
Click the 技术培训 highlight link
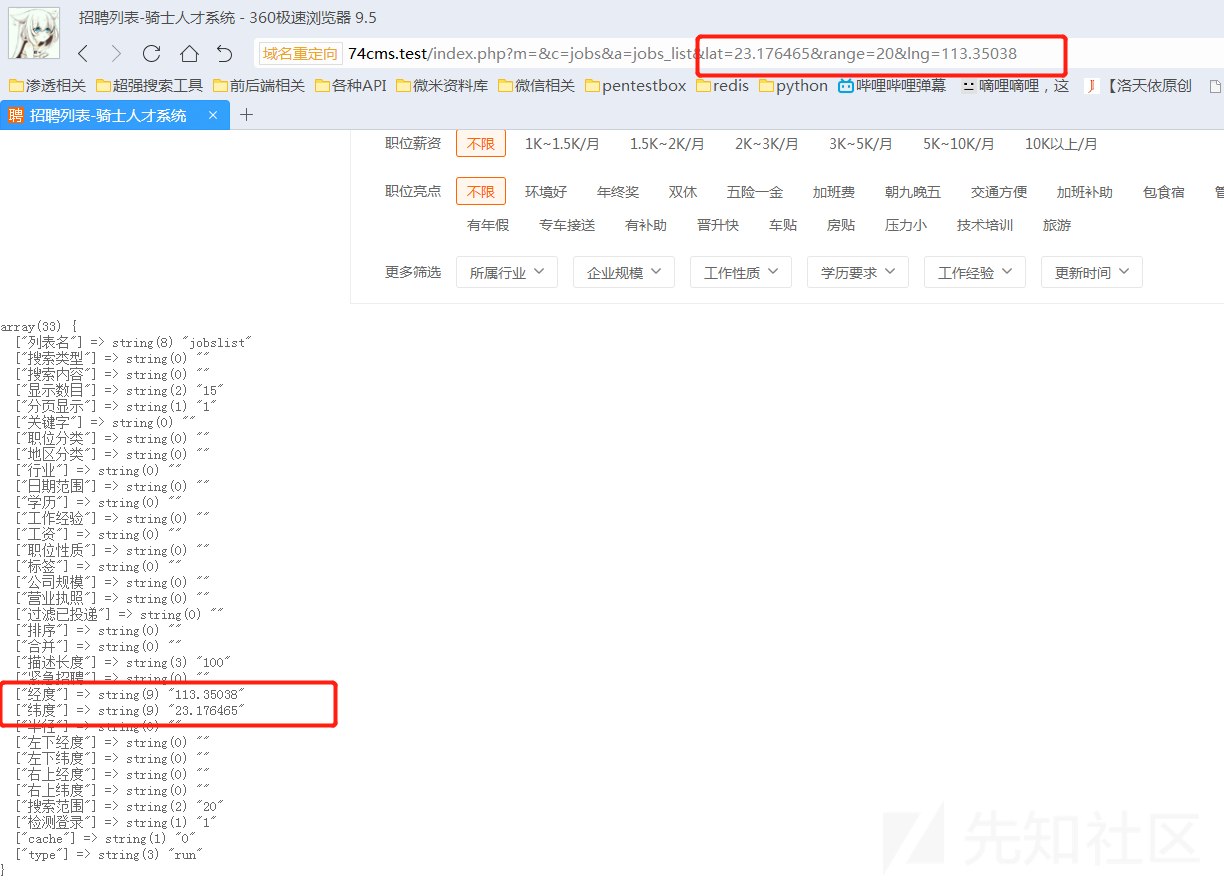point(985,225)
